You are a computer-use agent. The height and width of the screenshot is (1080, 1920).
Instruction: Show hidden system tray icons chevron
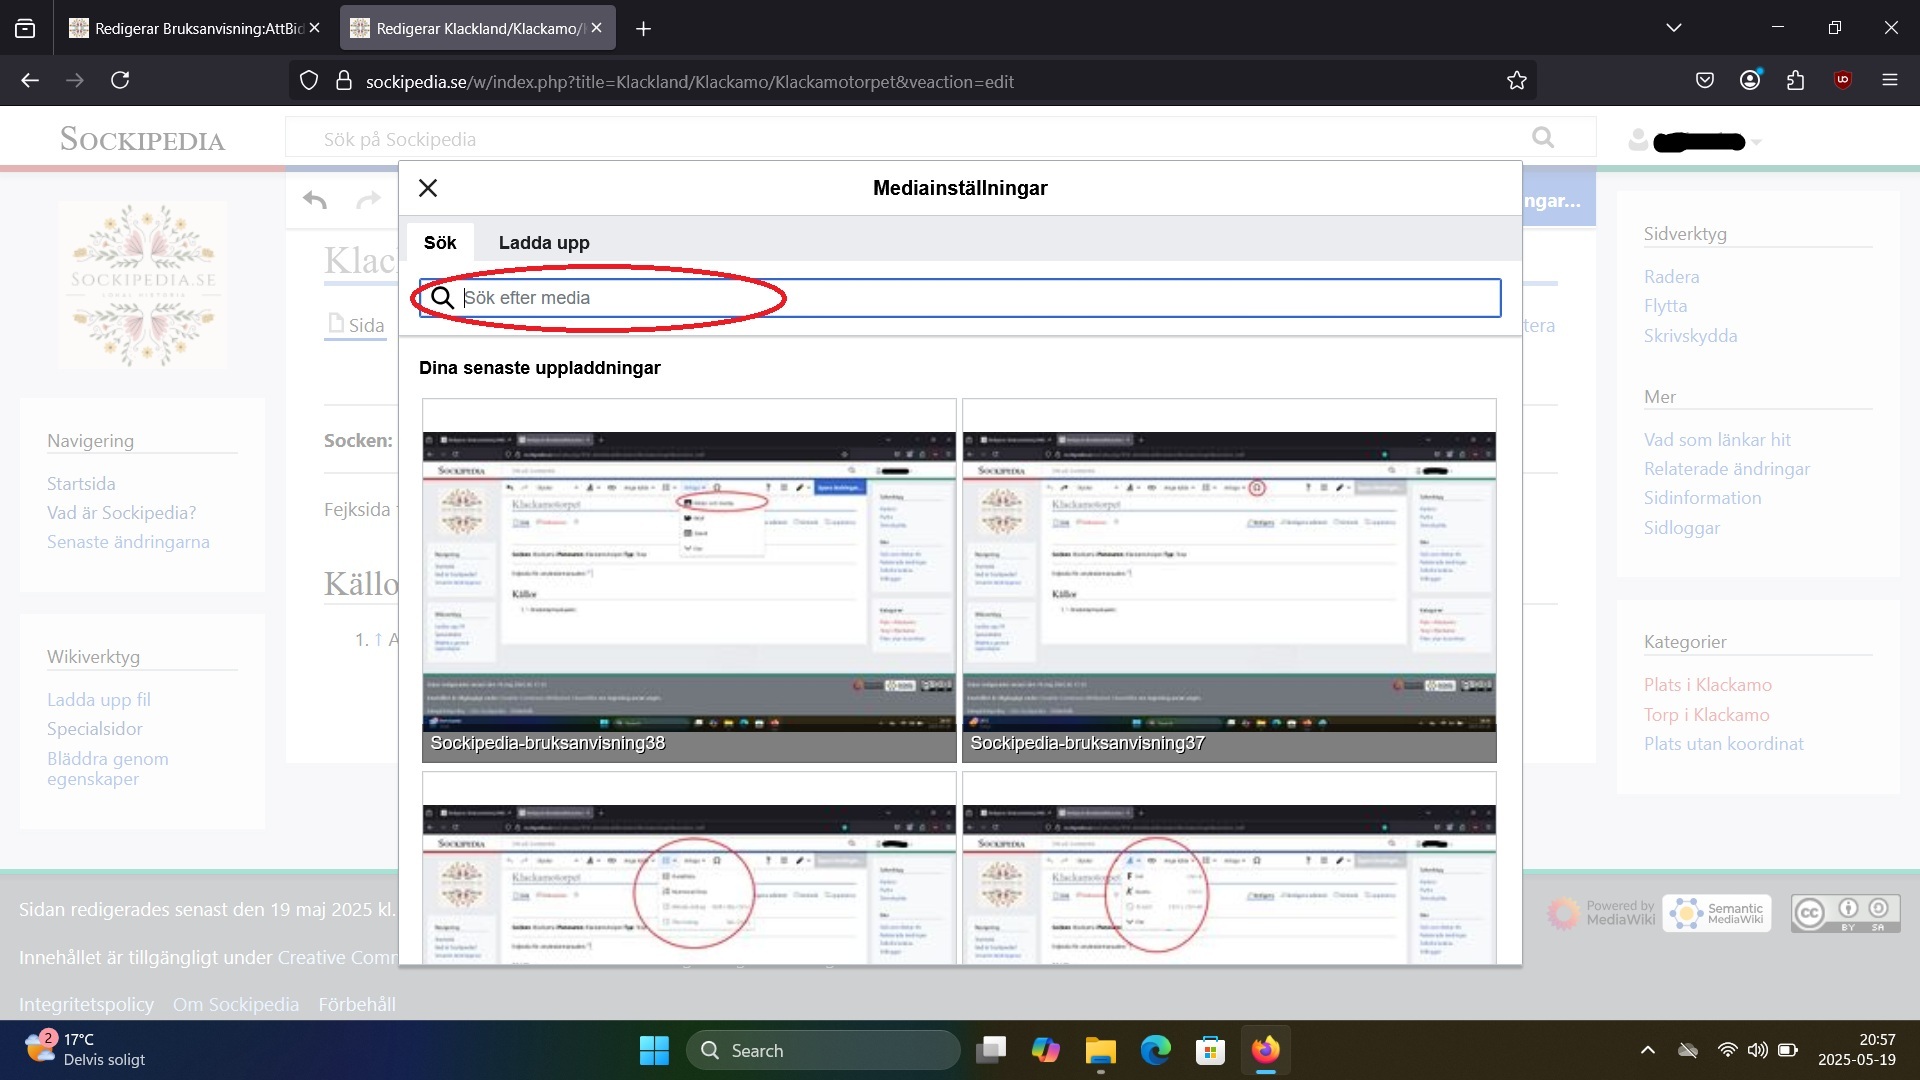[x=1647, y=1050]
